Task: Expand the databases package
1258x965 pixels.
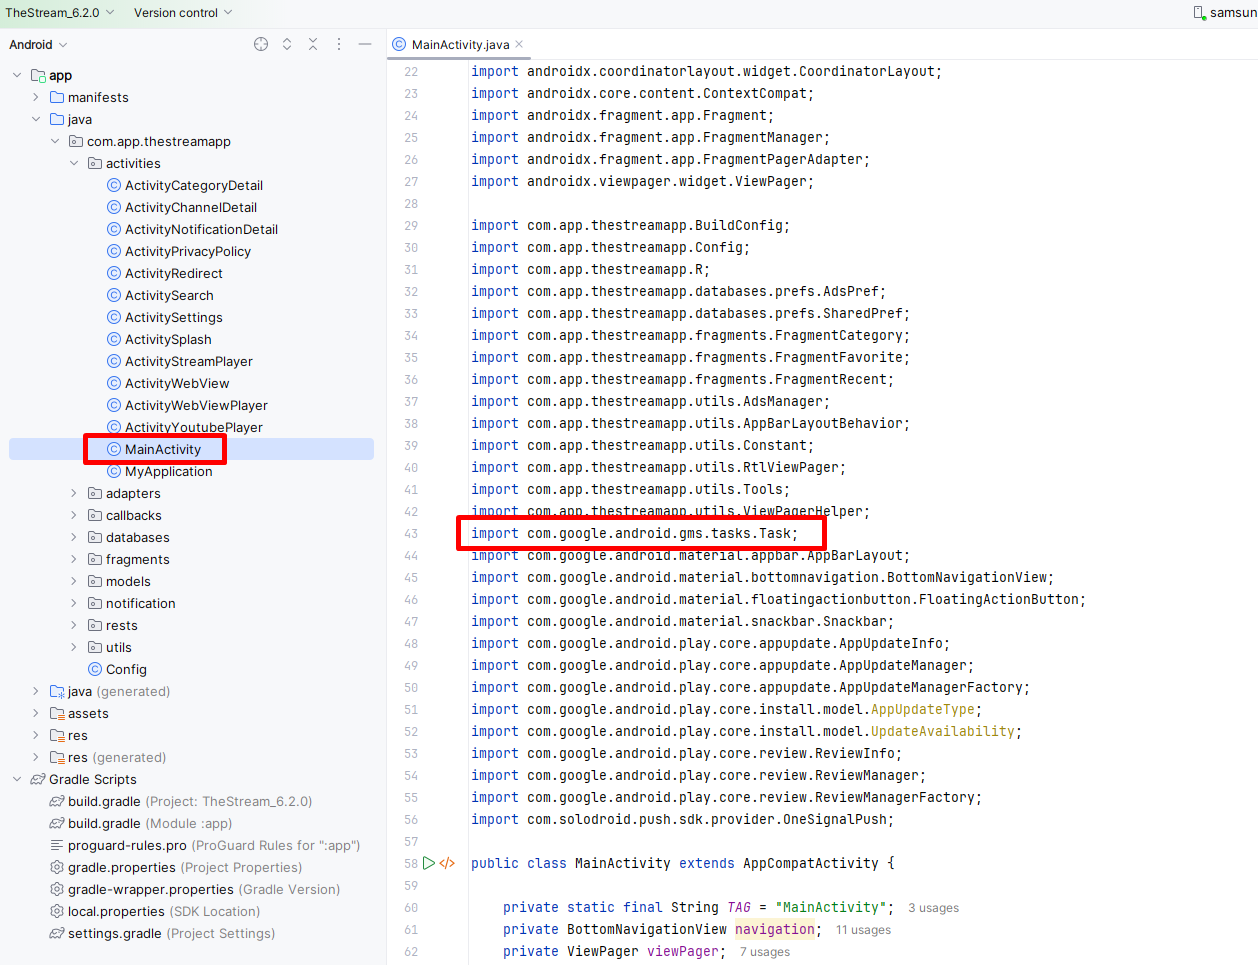Action: coord(74,537)
